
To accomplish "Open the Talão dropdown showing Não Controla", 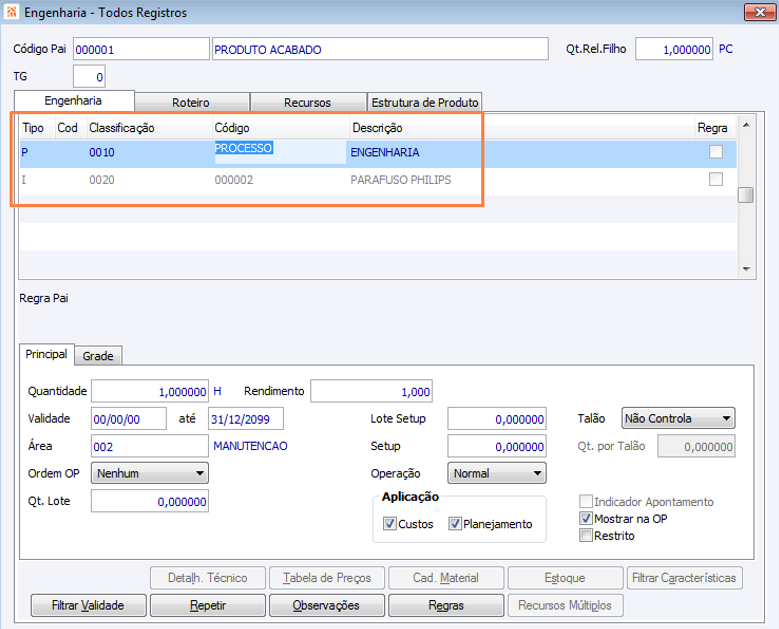I will point(678,418).
